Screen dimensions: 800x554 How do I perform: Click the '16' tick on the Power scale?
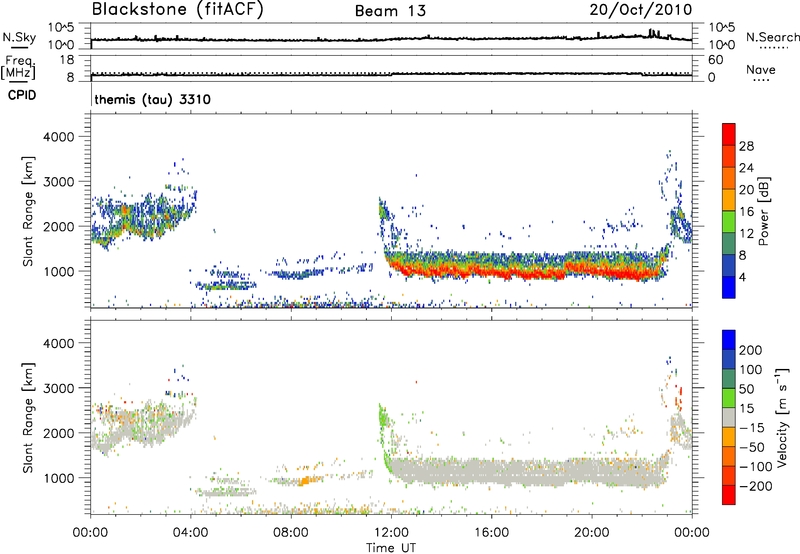746,211
